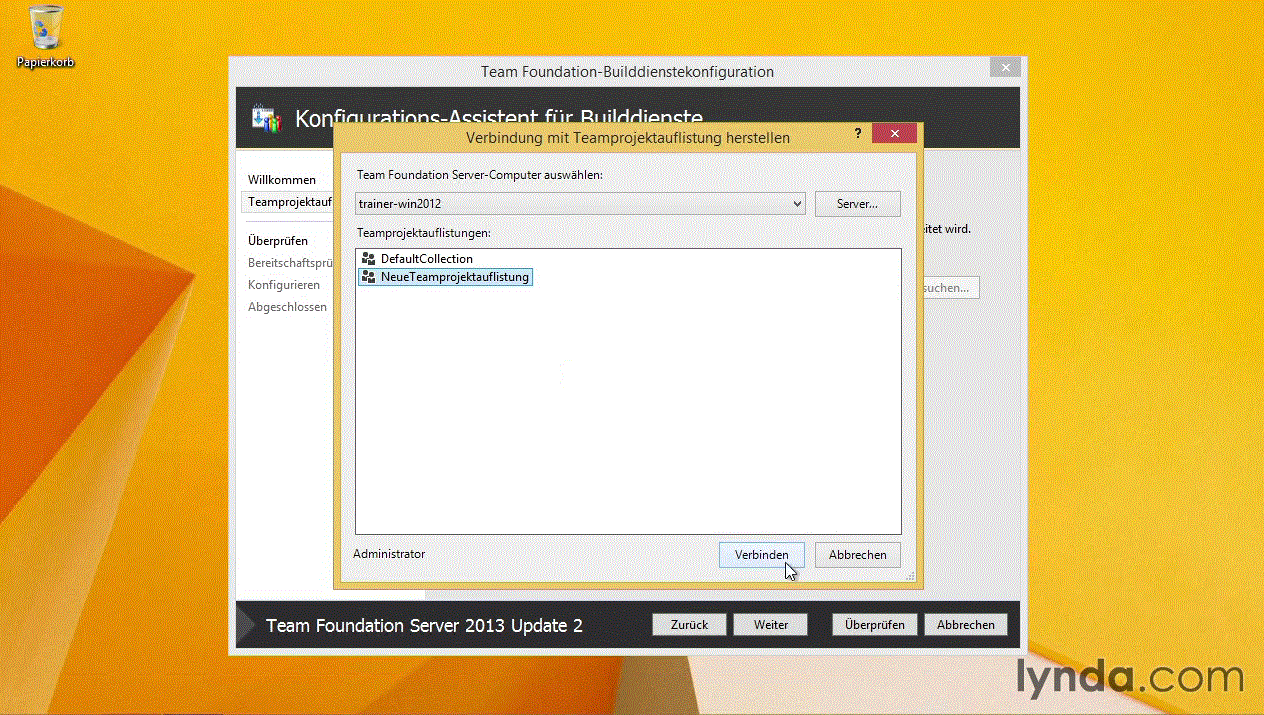
Task: Click the partially hidden ...suchen... button
Action: point(950,288)
